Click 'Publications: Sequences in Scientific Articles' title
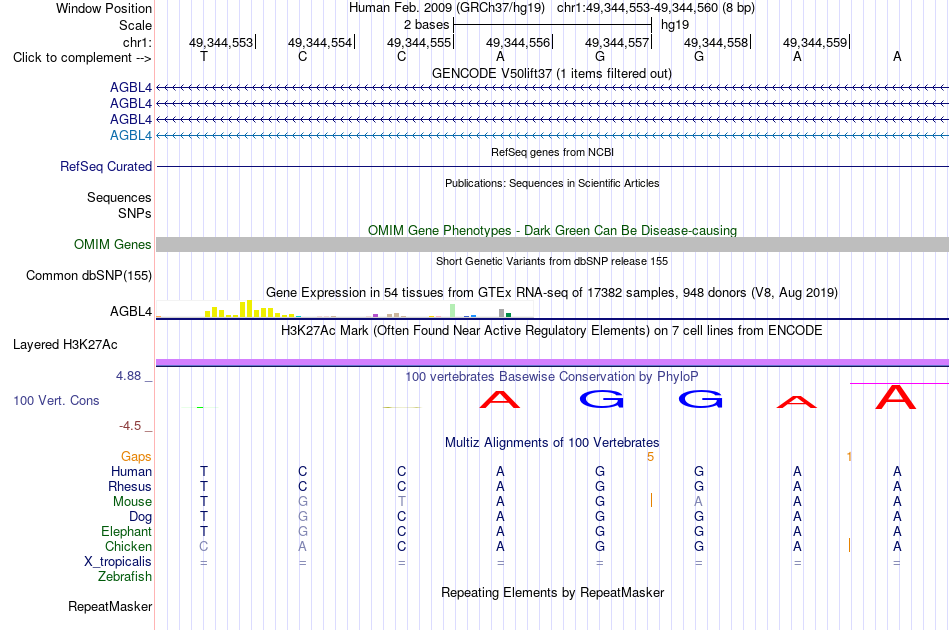This screenshot has width=950, height=630. pyautogui.click(x=552, y=183)
